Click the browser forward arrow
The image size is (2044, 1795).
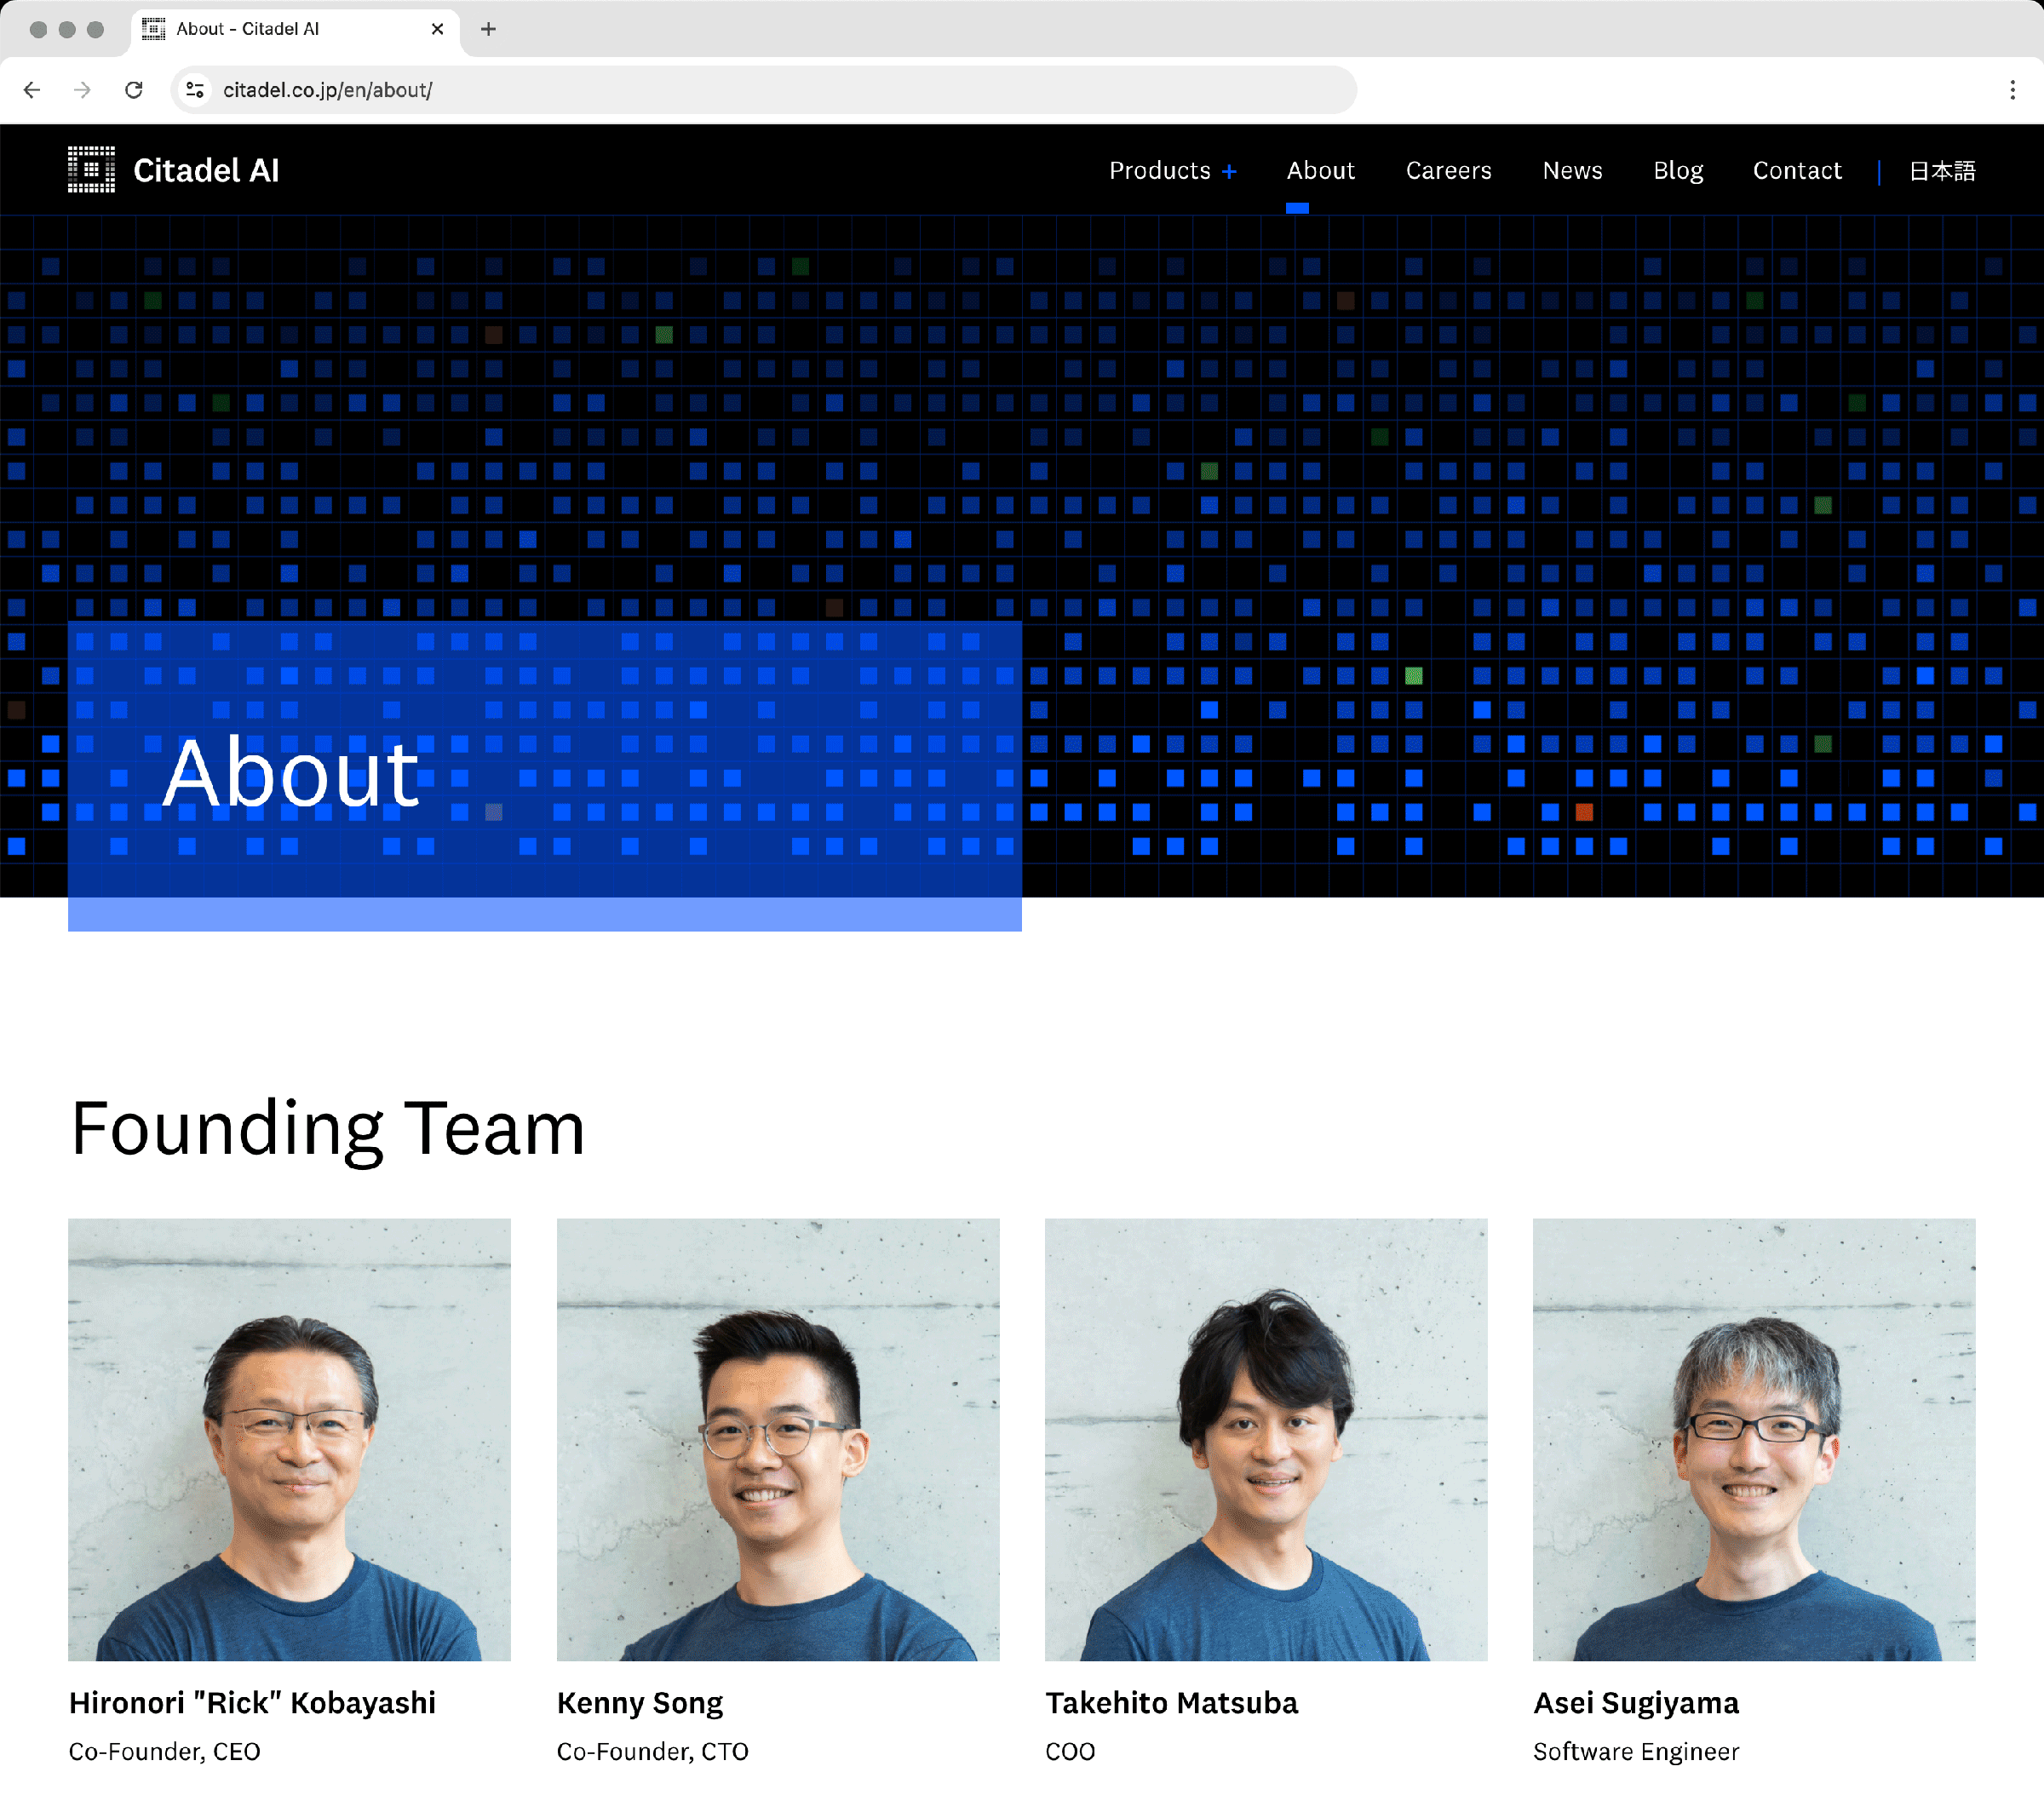(83, 90)
